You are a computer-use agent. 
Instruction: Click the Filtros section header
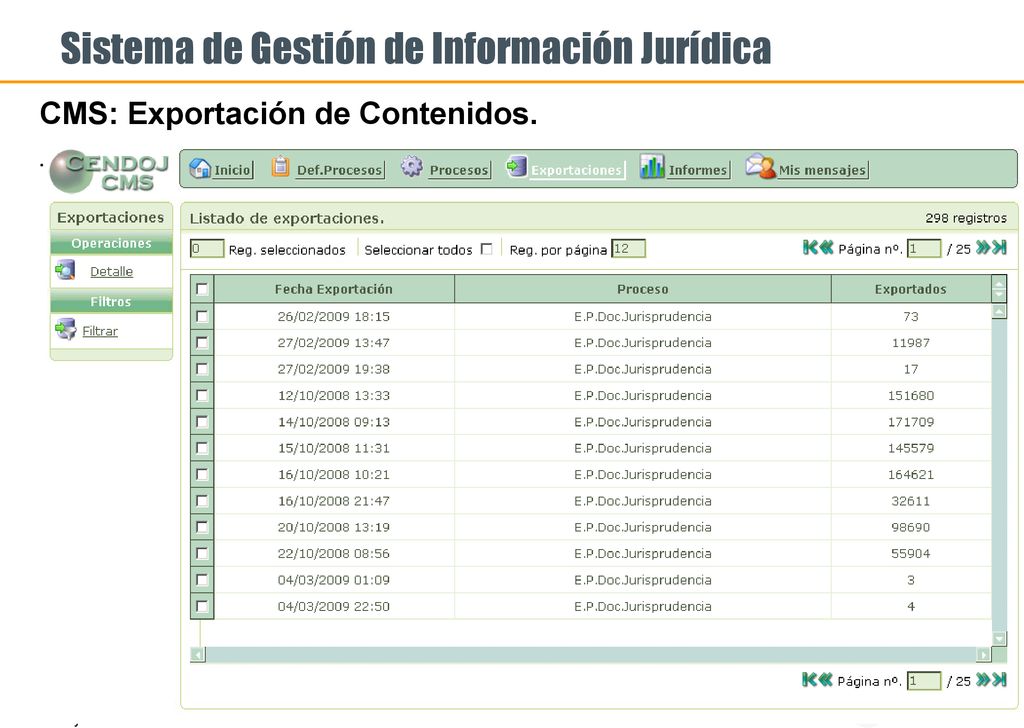[111, 302]
